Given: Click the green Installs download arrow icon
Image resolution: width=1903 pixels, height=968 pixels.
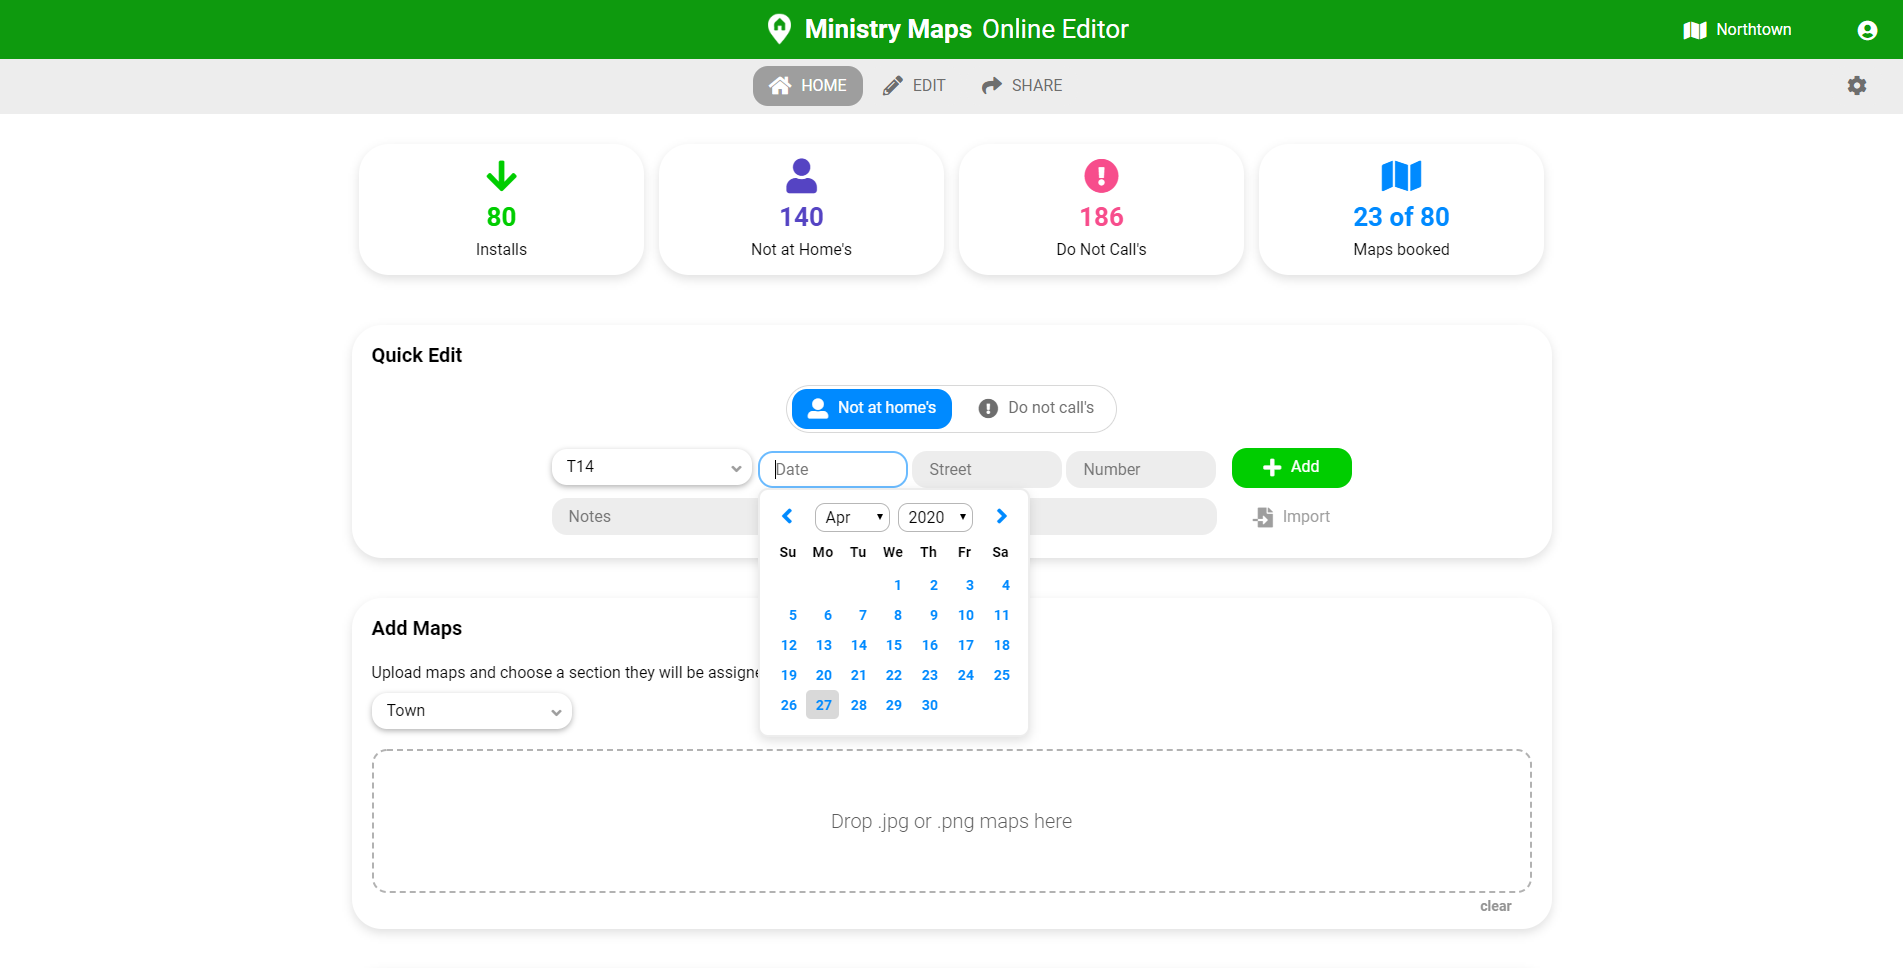Looking at the screenshot, I should pyautogui.click(x=501, y=176).
